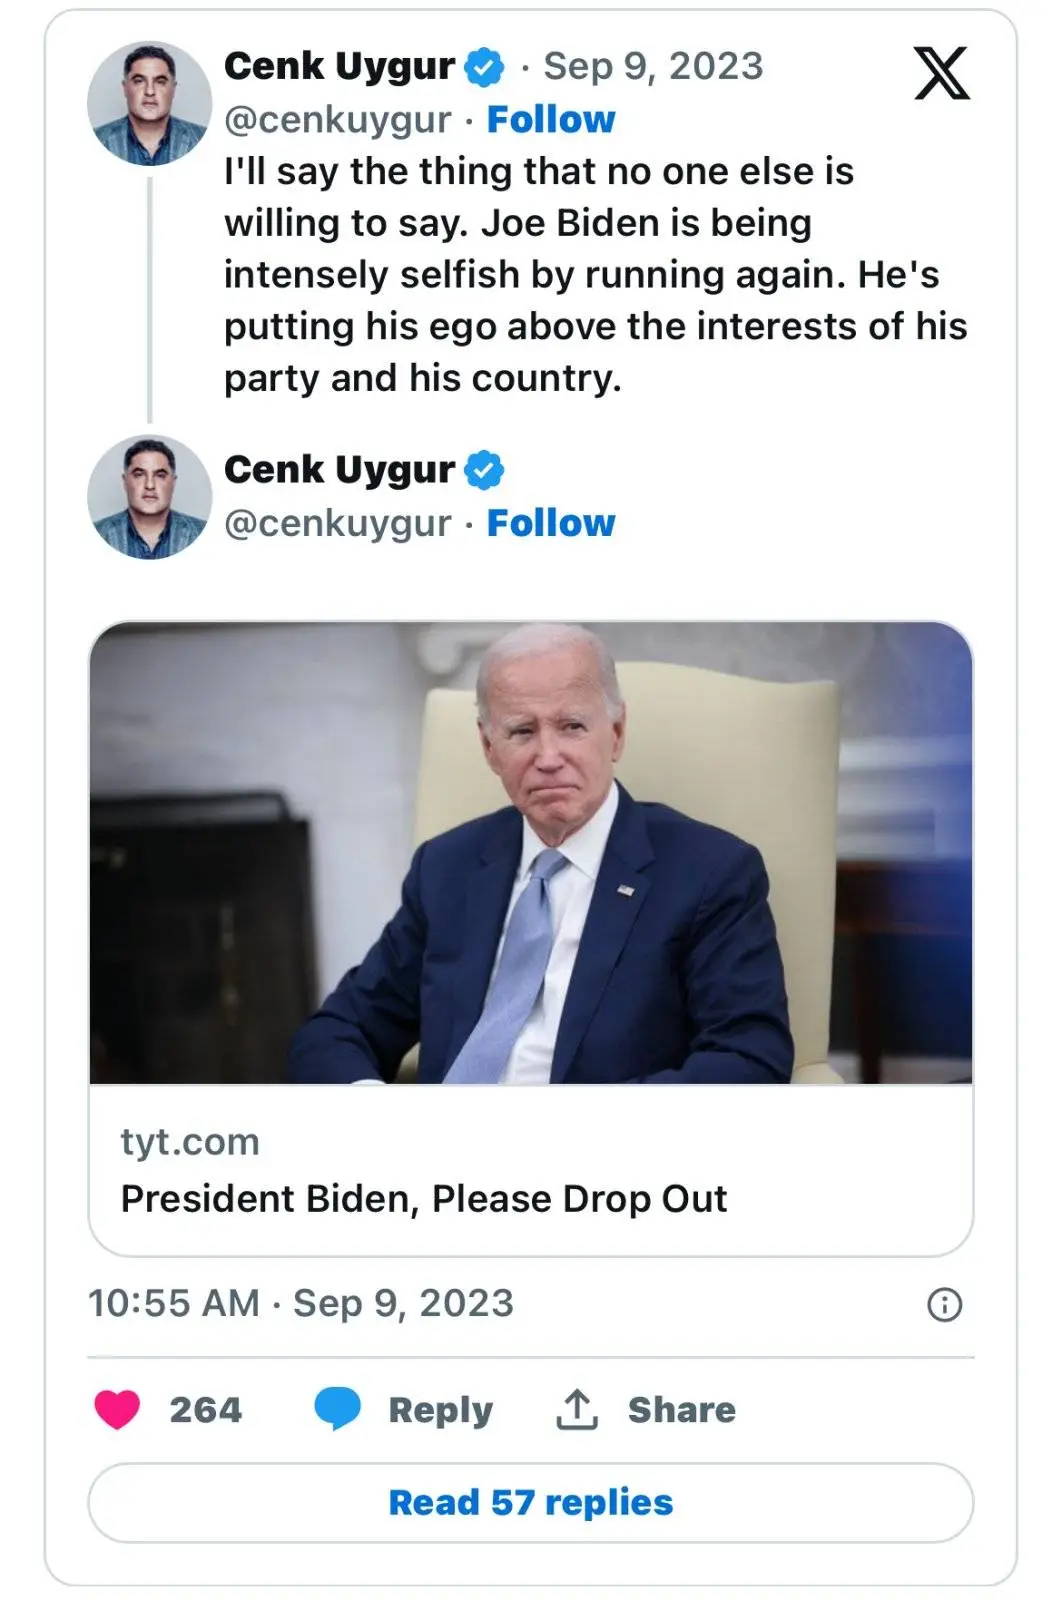Click the Reply text label
This screenshot has width=1062, height=1600.
[x=440, y=1410]
